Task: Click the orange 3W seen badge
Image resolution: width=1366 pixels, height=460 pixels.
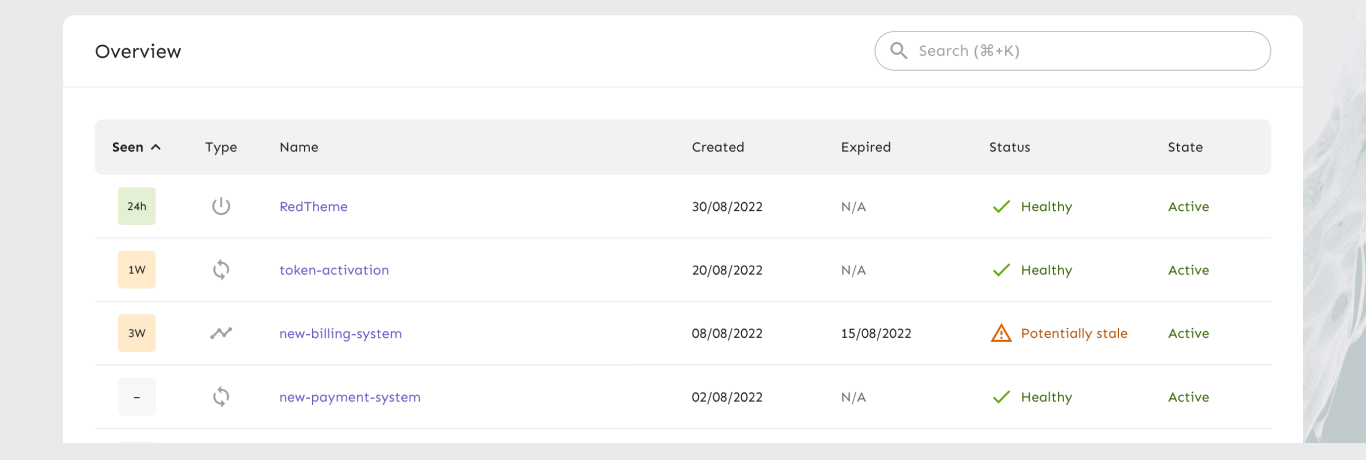Action: (x=137, y=333)
